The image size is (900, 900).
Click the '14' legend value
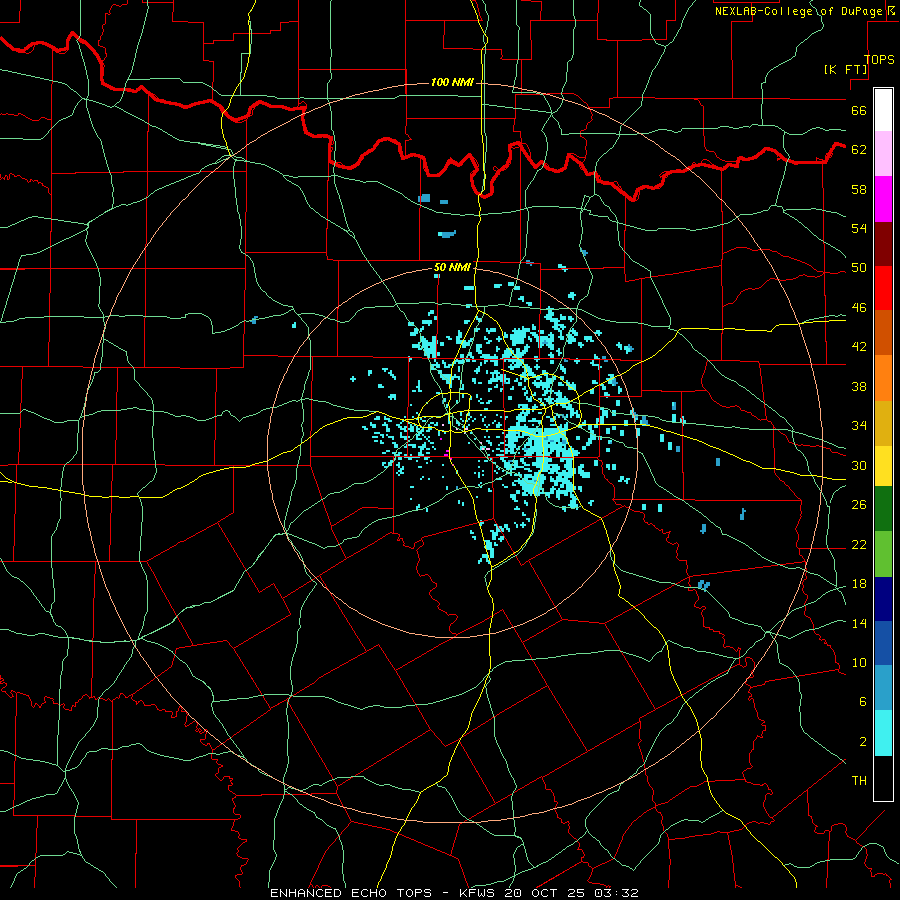[859, 623]
